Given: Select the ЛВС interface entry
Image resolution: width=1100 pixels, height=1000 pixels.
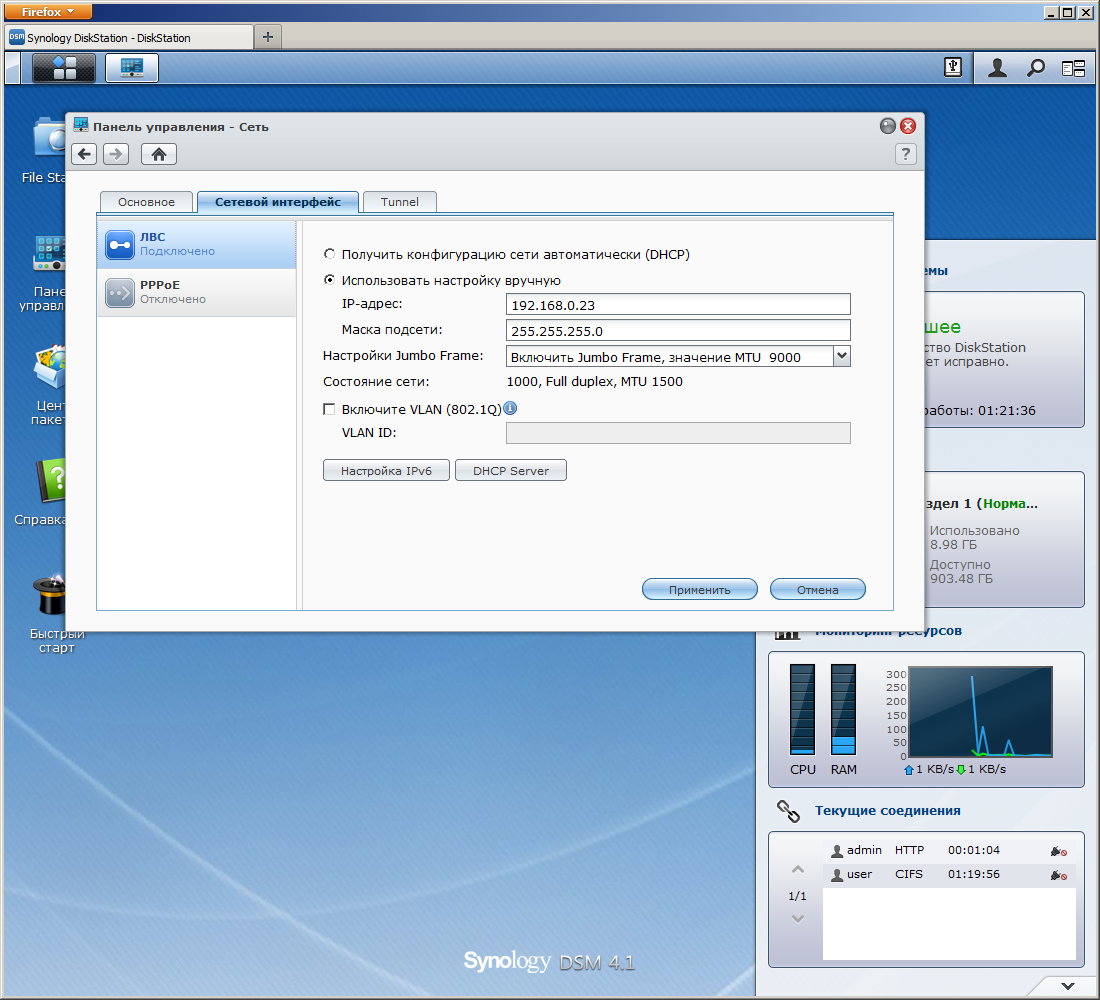Looking at the screenshot, I should pos(196,244).
